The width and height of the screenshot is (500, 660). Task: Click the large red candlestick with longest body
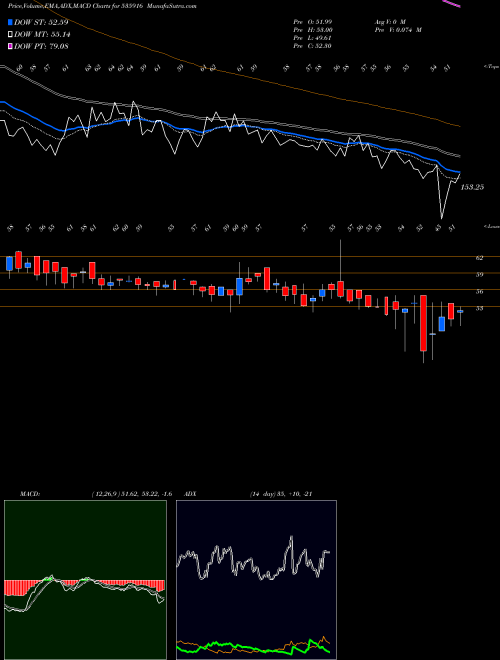(423, 323)
